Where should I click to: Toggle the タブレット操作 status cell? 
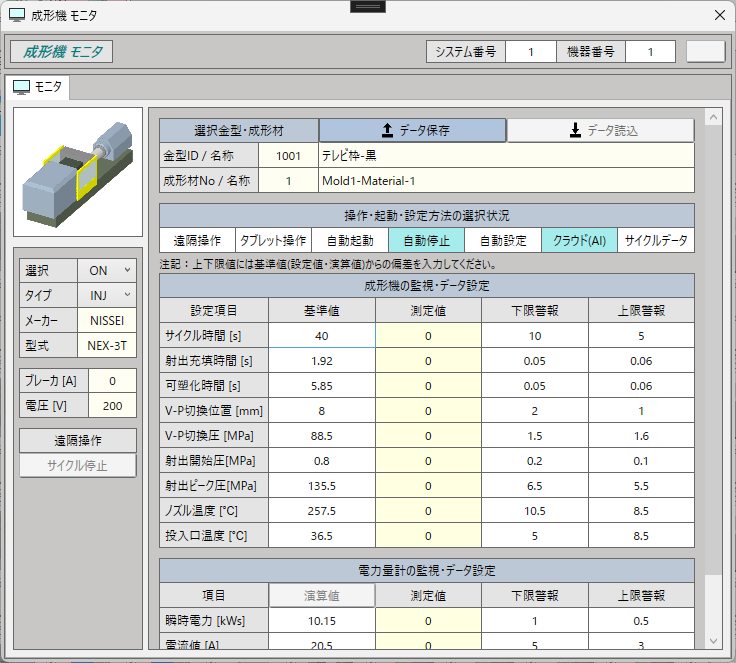pos(273,241)
